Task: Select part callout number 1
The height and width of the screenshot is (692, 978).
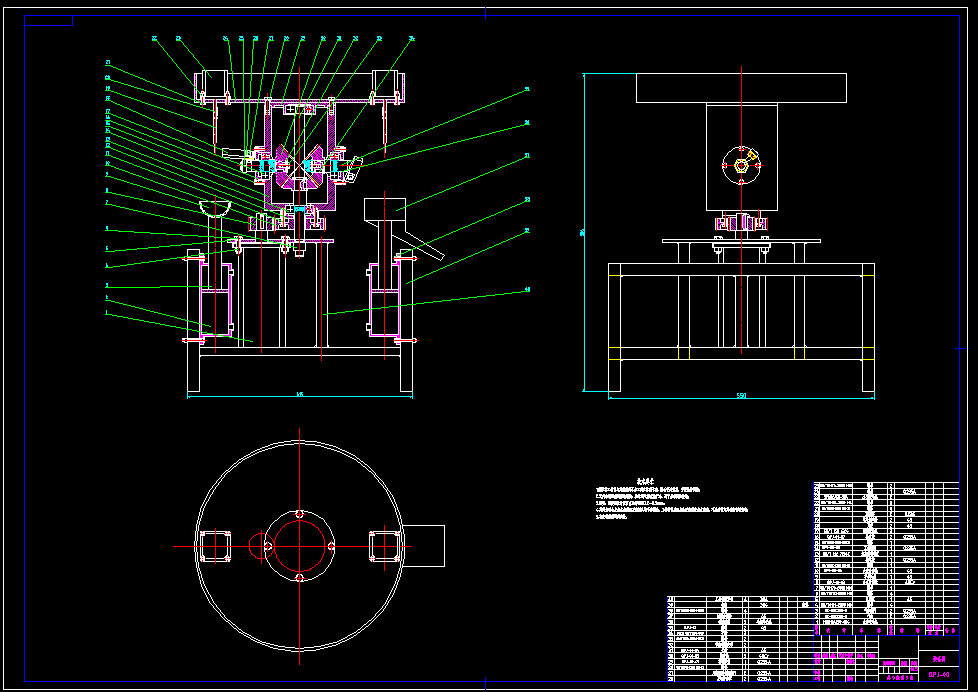Action: click(107, 313)
